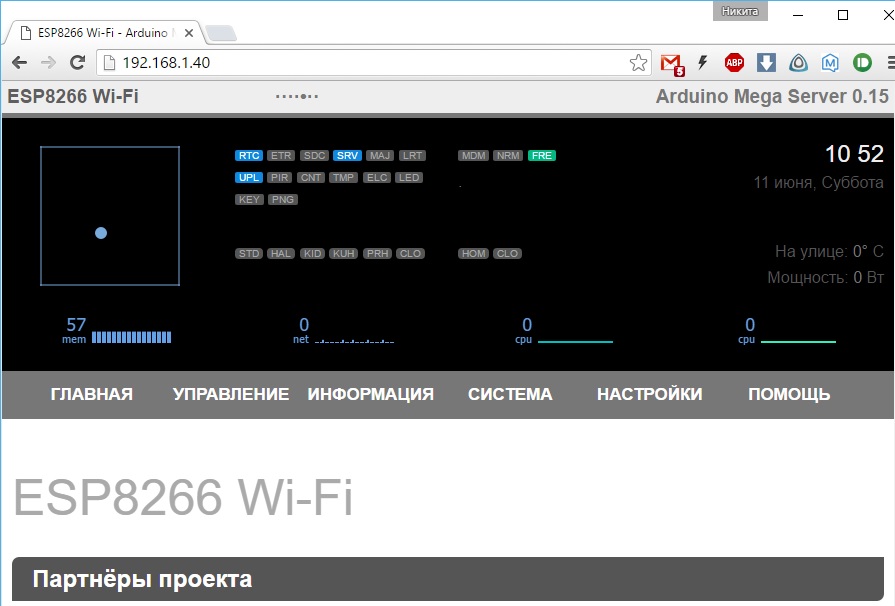Viewport: 895px width, 606px height.
Task: Click the HOM badge
Action: point(474,254)
